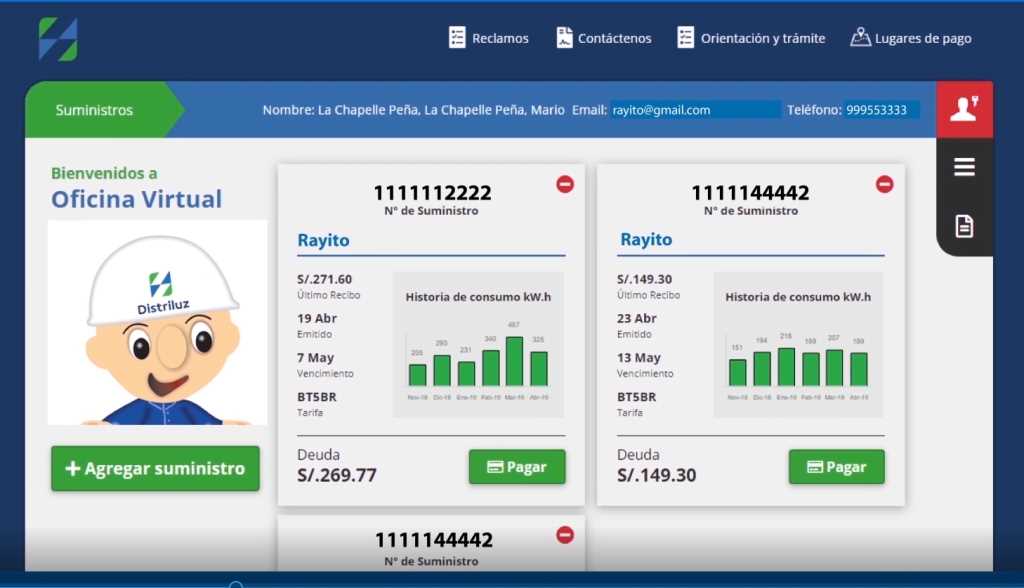Remove suministro 1111112222 with its red minus
The height and width of the screenshot is (588, 1024).
click(565, 184)
